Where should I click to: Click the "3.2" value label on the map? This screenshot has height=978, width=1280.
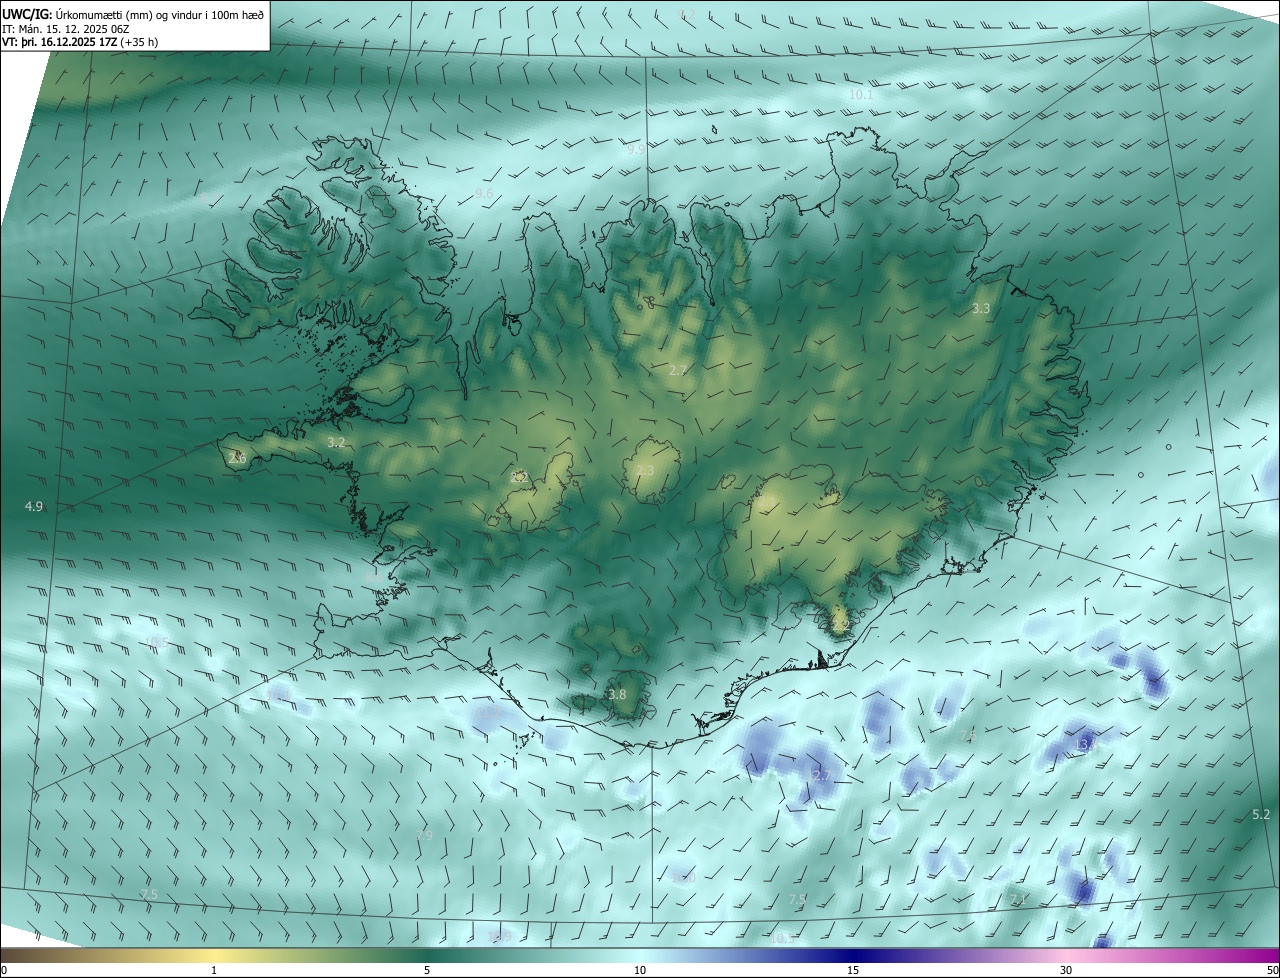click(x=336, y=442)
